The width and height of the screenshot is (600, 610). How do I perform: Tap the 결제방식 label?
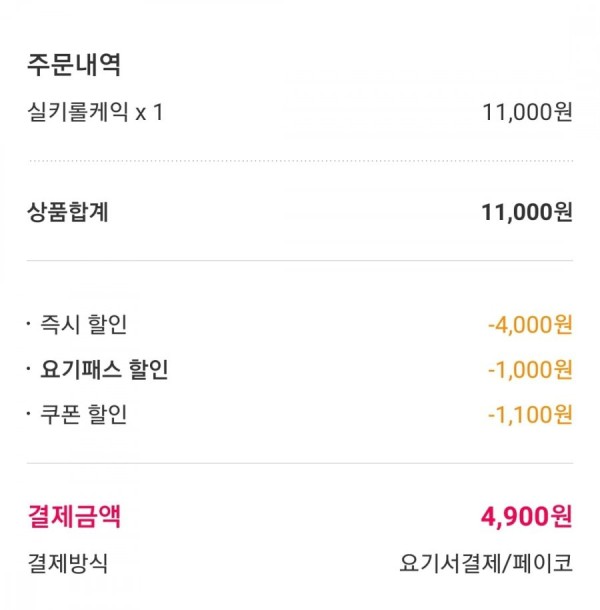coord(67,563)
